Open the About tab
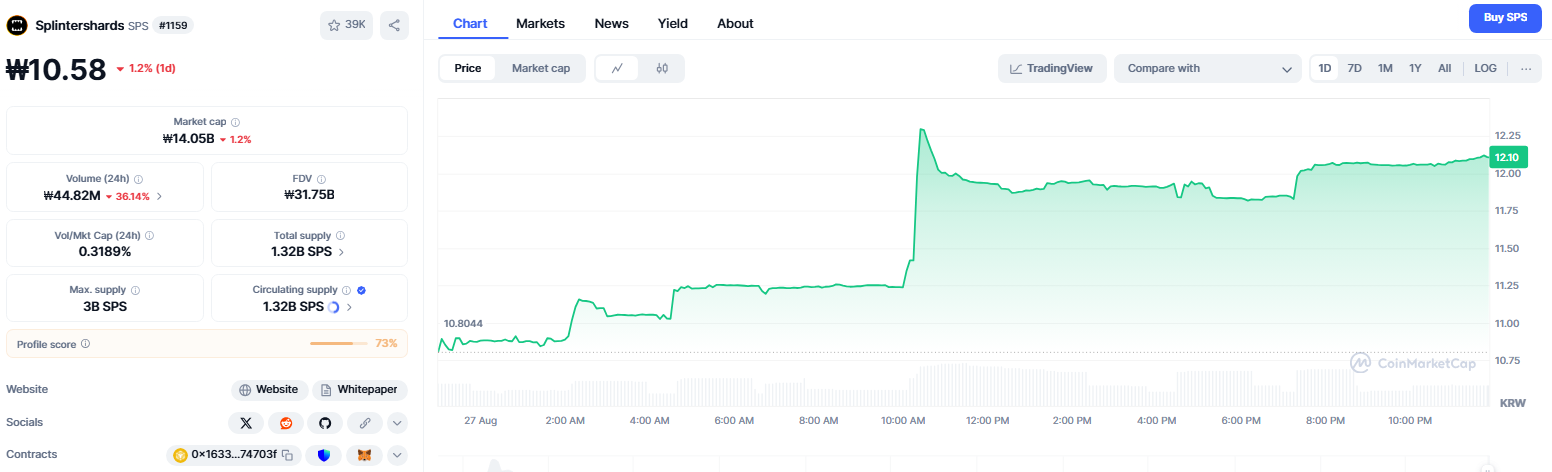 click(x=735, y=23)
